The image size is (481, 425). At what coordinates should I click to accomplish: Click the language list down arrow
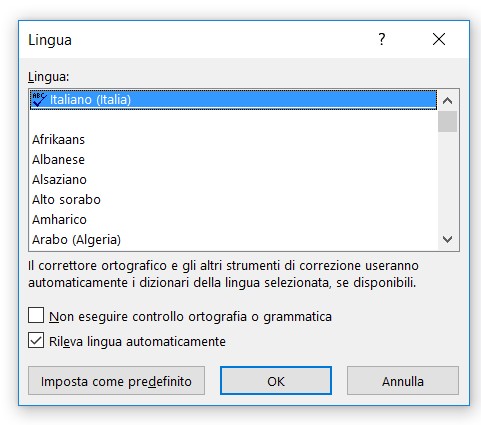(x=447, y=239)
